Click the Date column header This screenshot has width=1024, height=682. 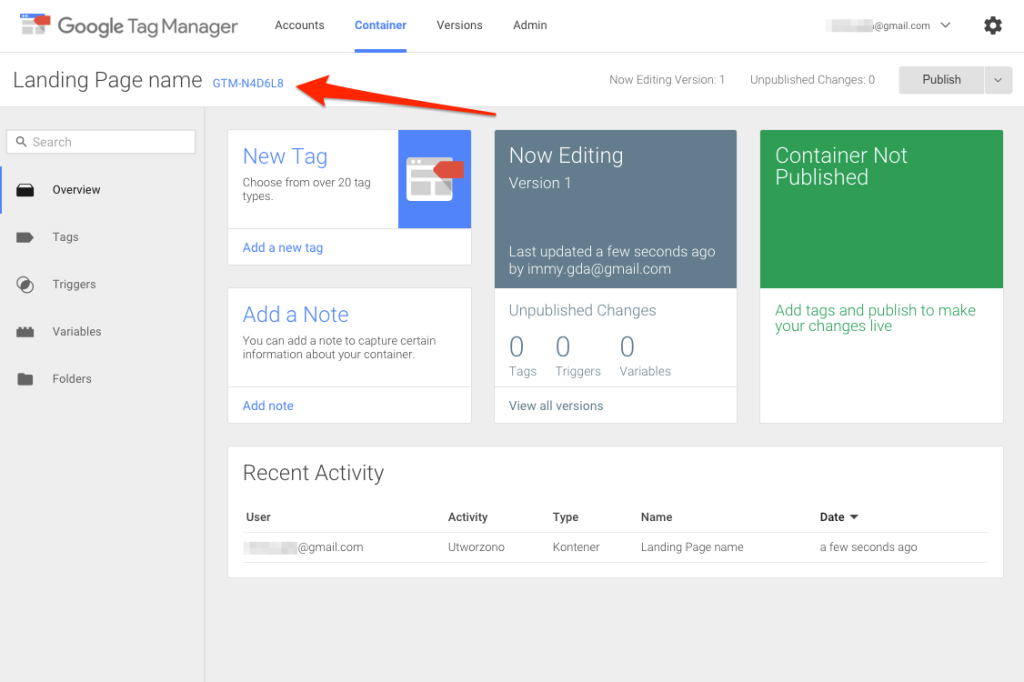832,517
